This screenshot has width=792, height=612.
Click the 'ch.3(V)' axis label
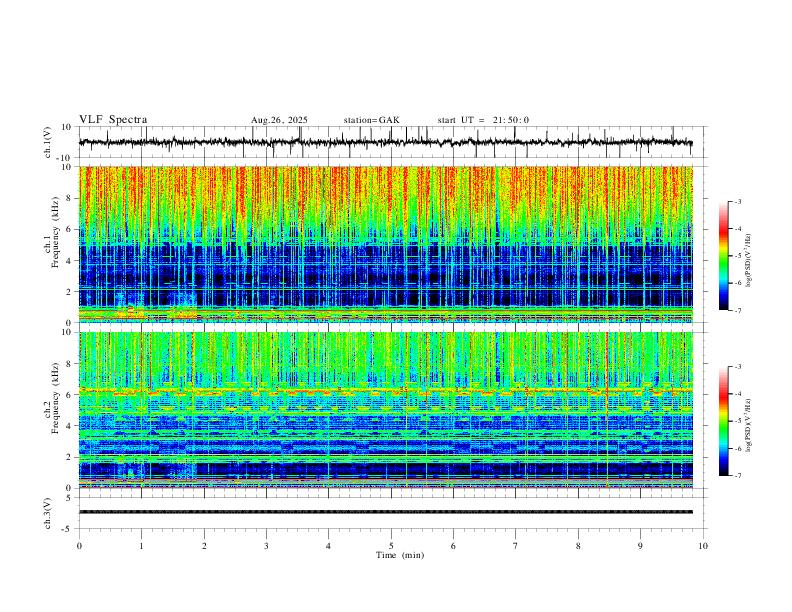tap(48, 513)
